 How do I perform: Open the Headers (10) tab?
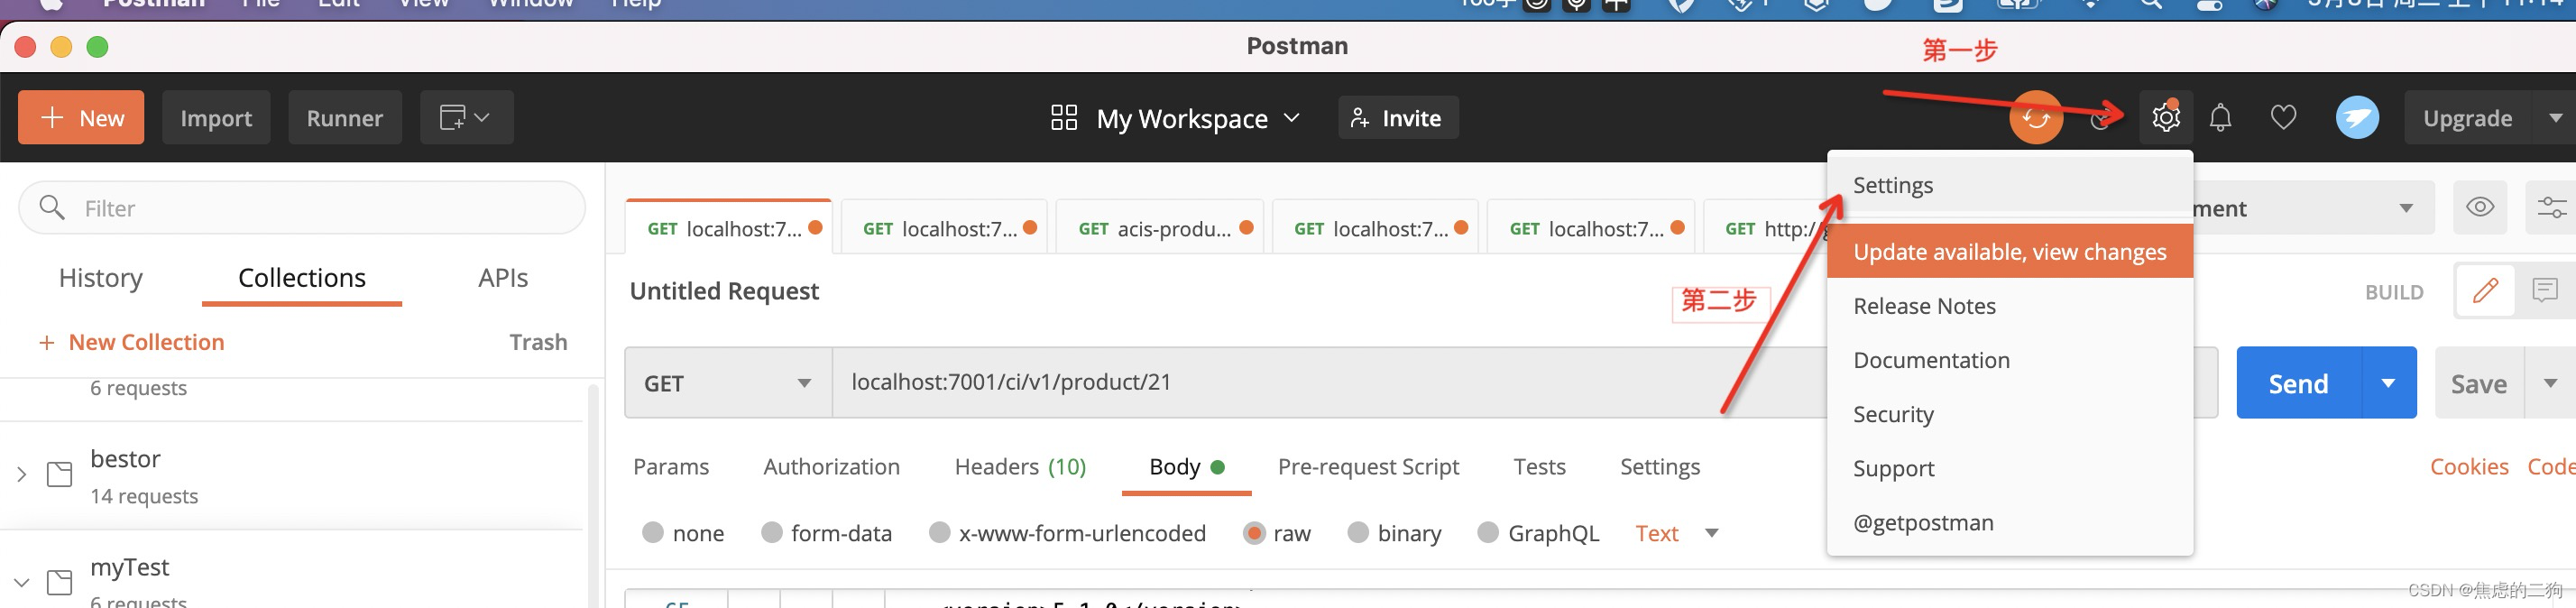click(1020, 467)
